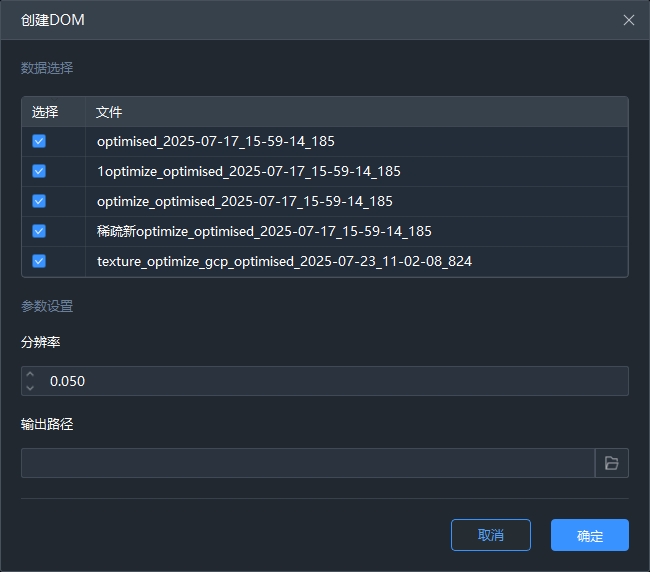Image resolution: width=650 pixels, height=572 pixels.
Task: Click the 文件 column header
Action: 109,112
